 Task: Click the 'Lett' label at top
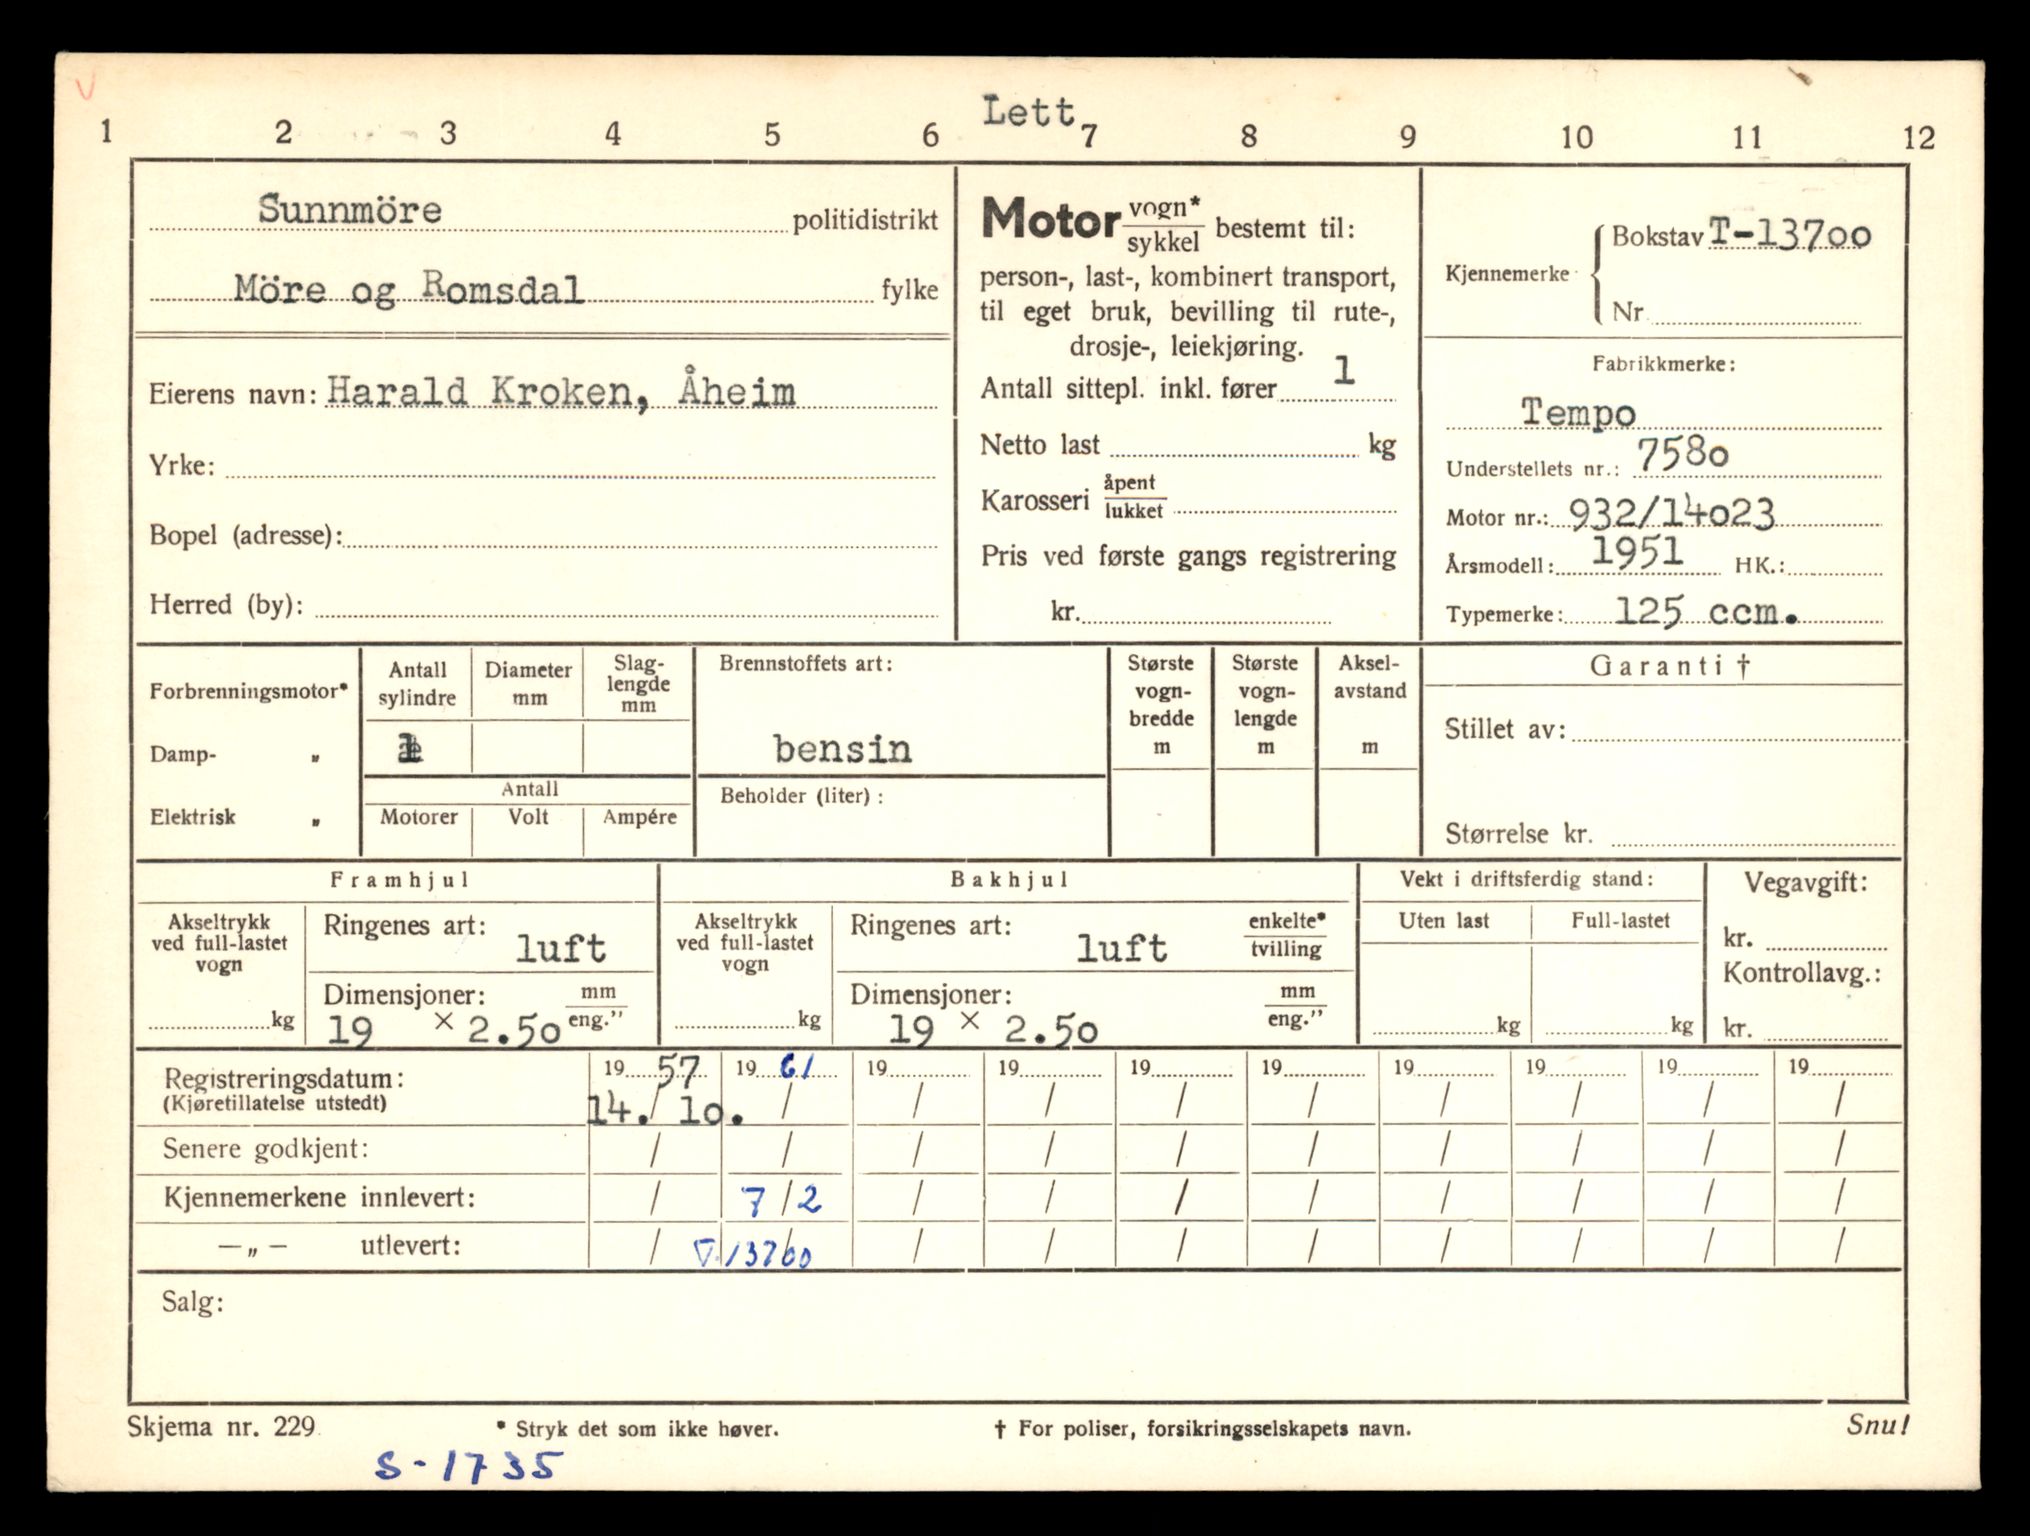point(1027,111)
